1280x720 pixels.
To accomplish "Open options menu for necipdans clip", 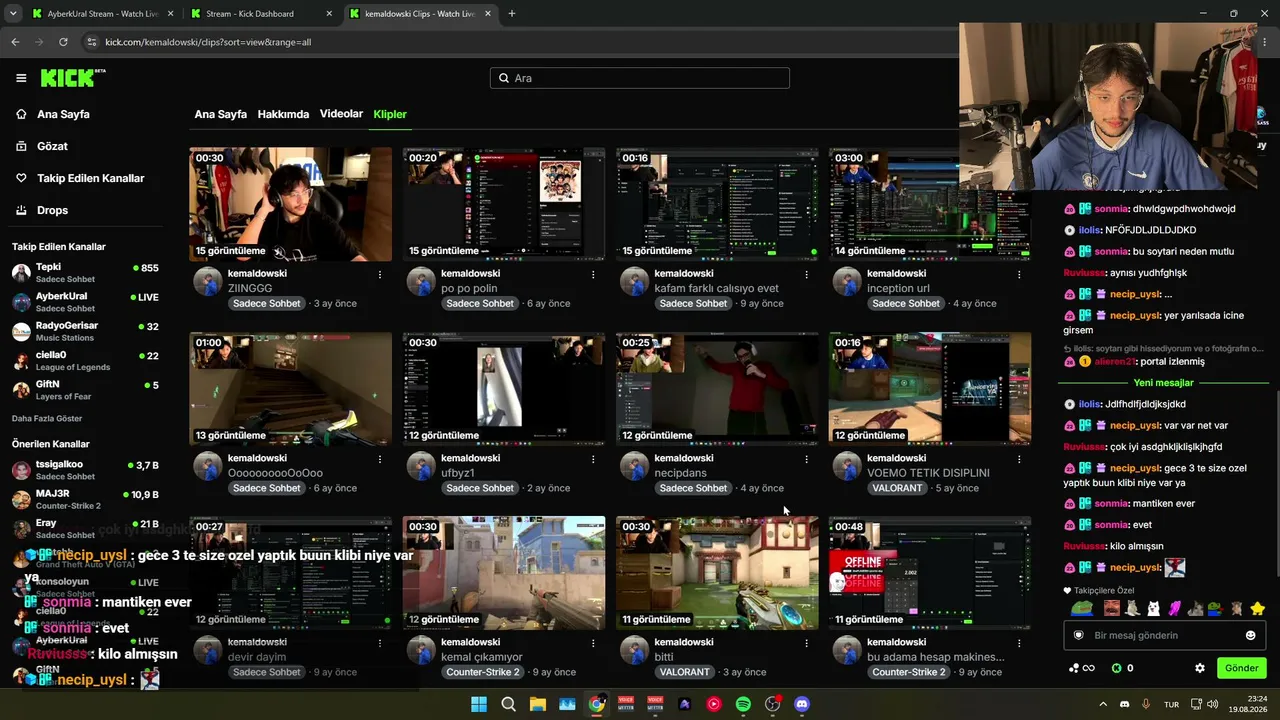I will pyautogui.click(x=806, y=459).
